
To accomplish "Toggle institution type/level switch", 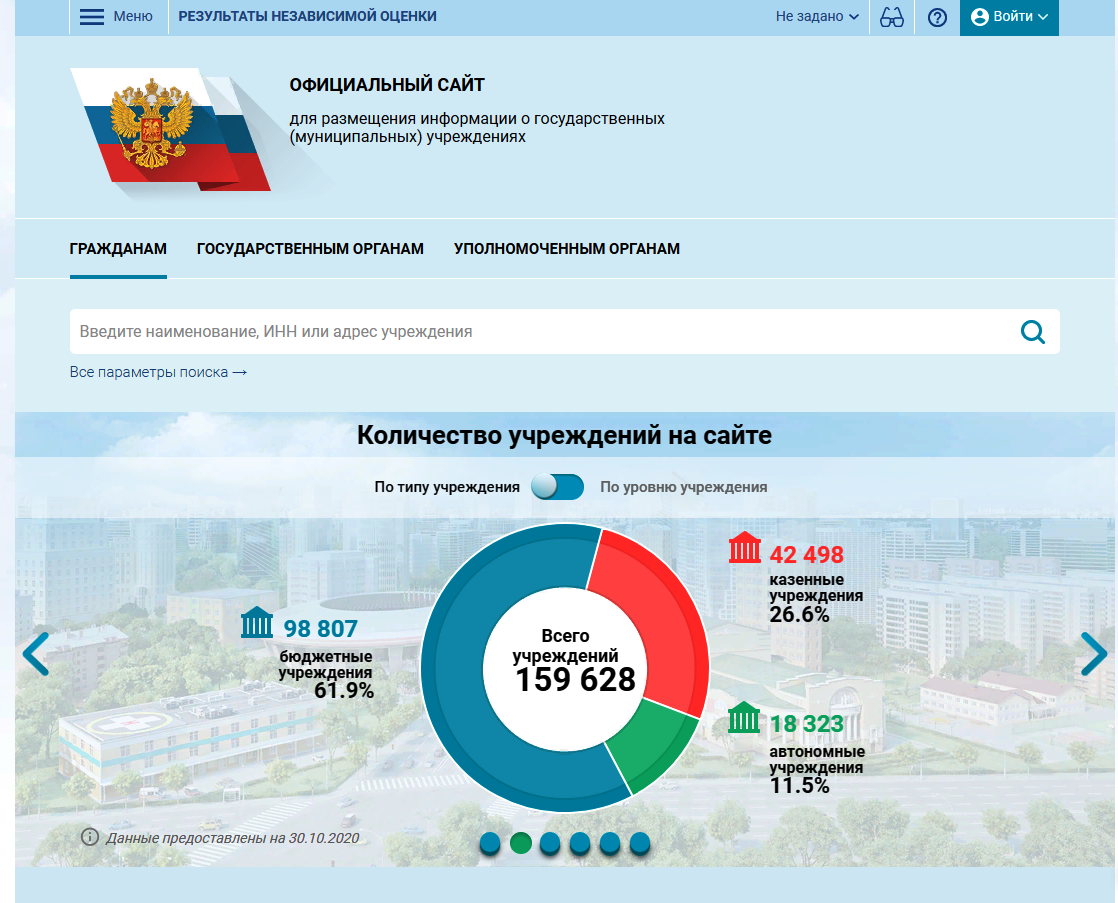I will [x=558, y=487].
